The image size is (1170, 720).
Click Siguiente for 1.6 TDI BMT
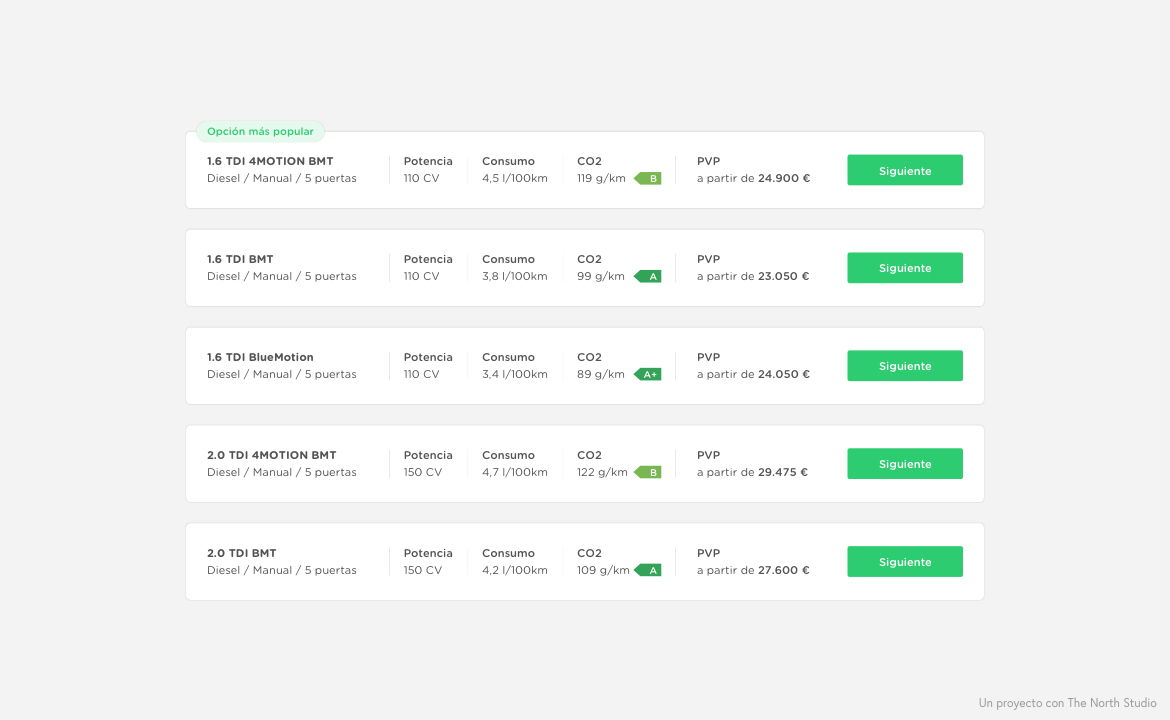click(x=904, y=268)
